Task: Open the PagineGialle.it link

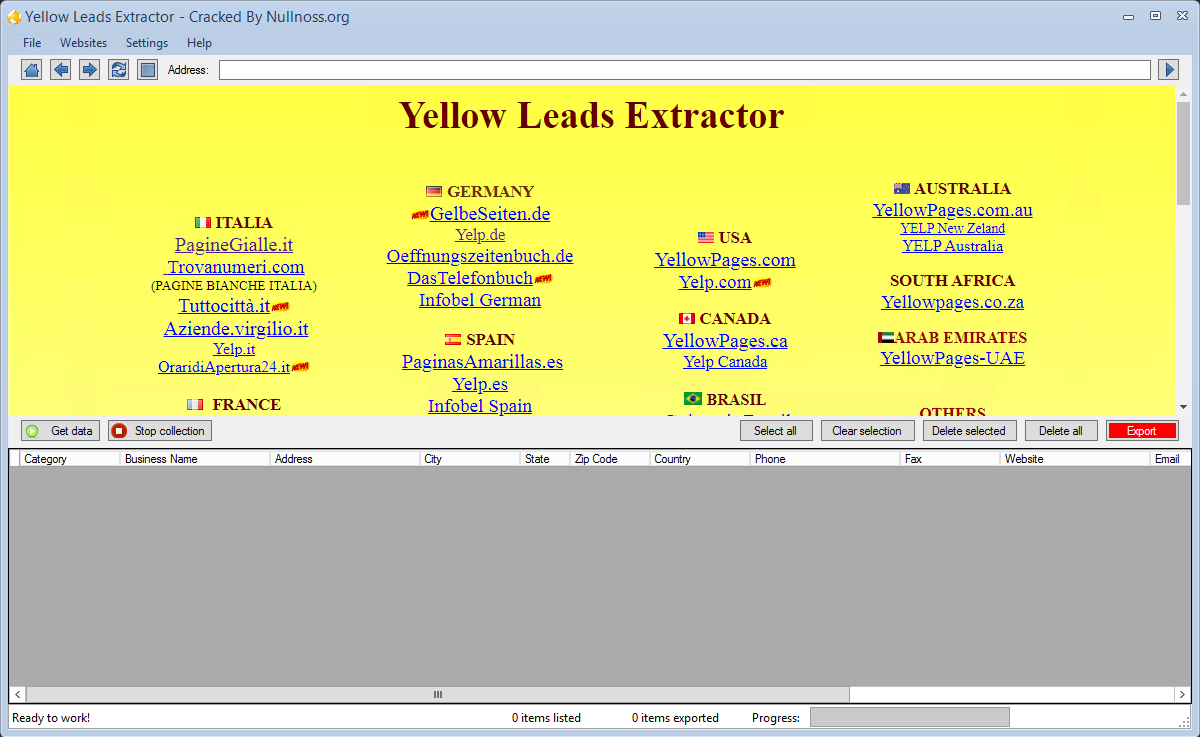Action: tap(234, 245)
